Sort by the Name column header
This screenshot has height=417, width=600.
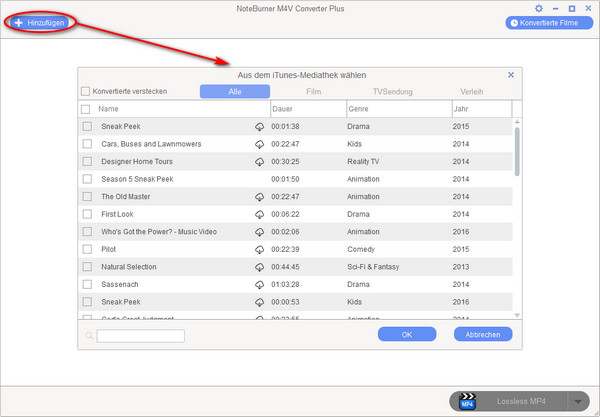(x=108, y=109)
